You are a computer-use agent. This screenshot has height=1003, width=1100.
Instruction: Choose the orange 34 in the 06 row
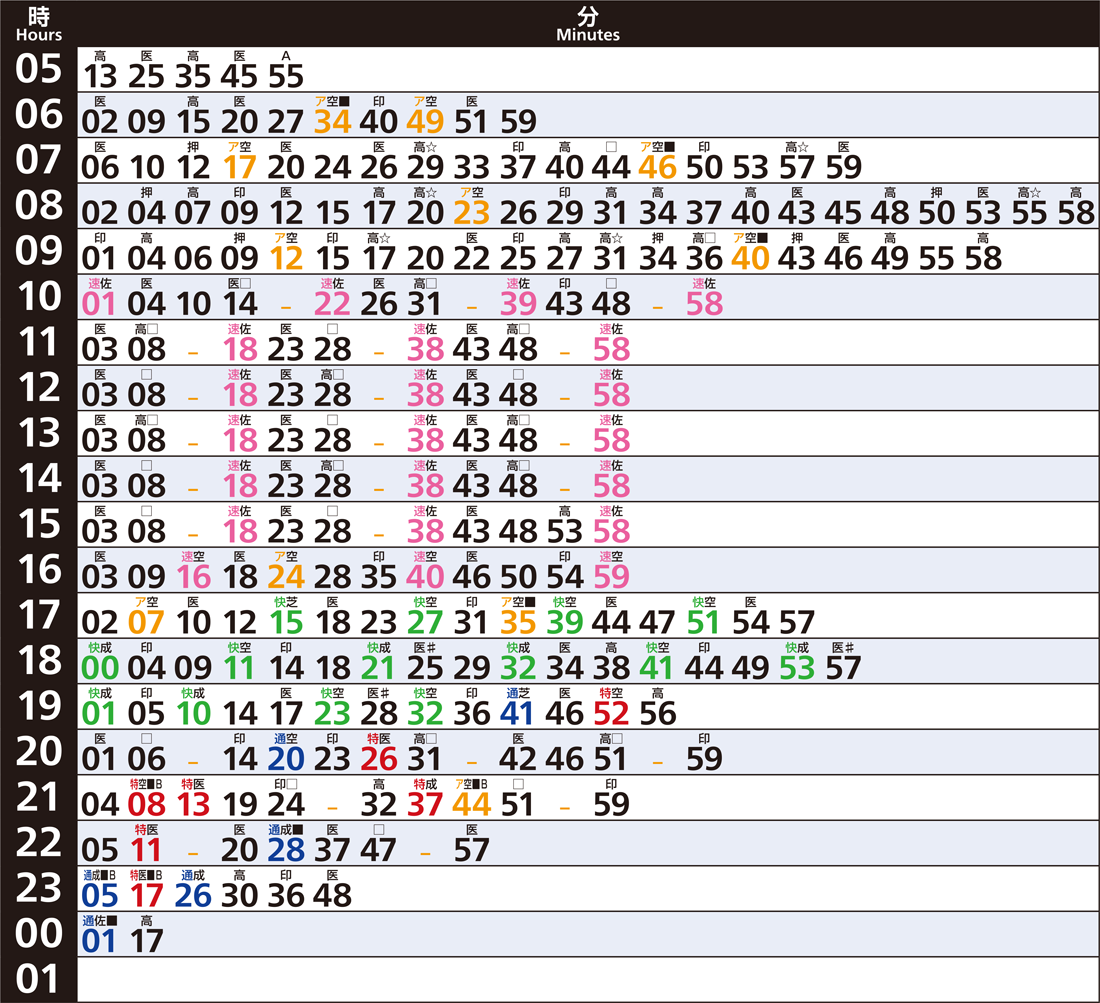pyautogui.click(x=333, y=121)
